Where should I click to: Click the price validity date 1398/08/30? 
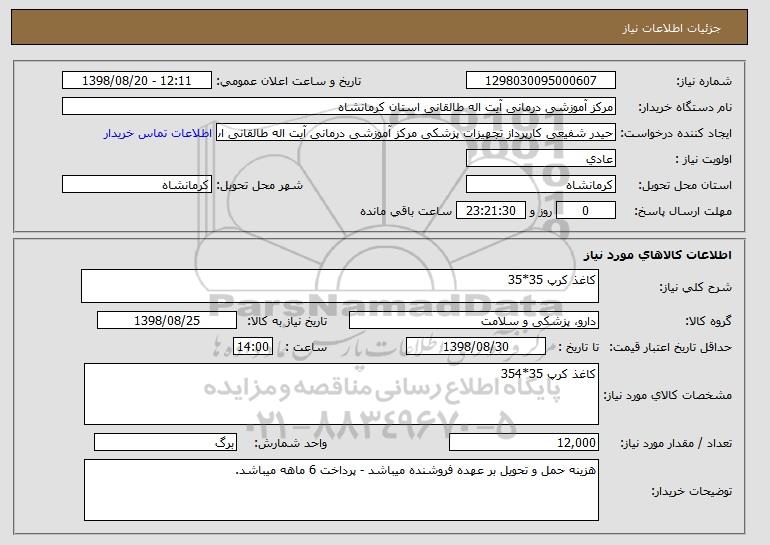[x=476, y=347]
